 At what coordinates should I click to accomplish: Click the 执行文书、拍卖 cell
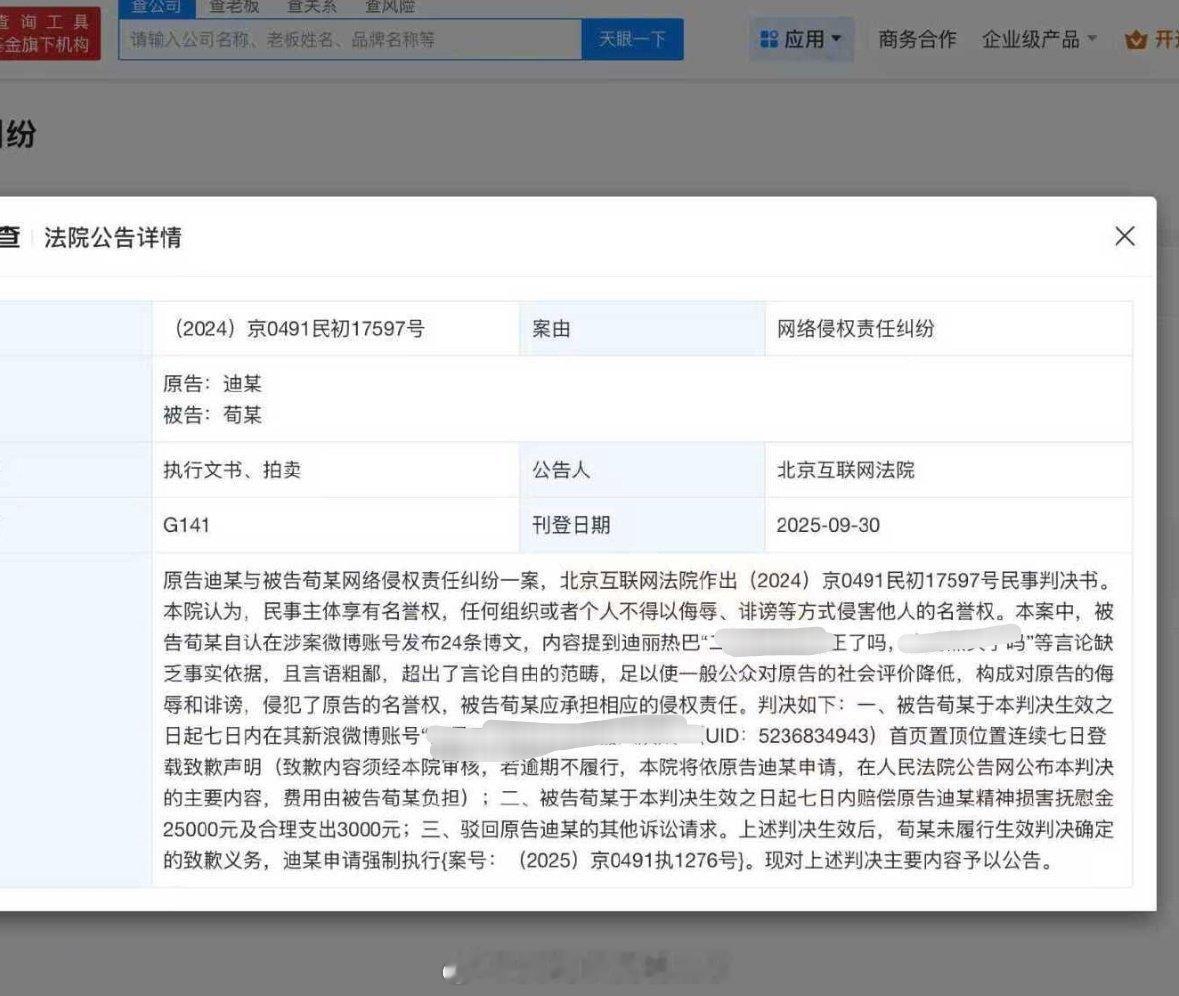tap(232, 469)
